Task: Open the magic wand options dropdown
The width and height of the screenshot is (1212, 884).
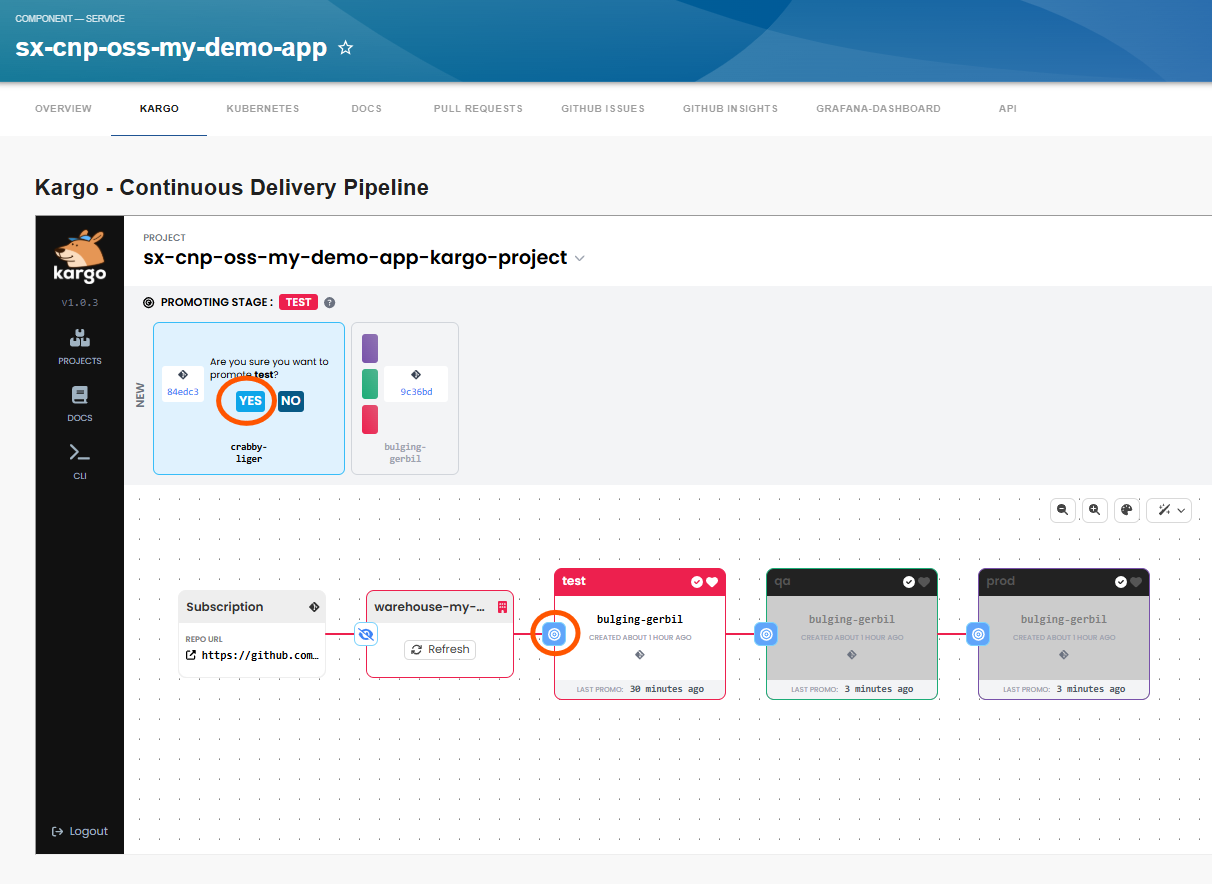Action: coord(1170,510)
